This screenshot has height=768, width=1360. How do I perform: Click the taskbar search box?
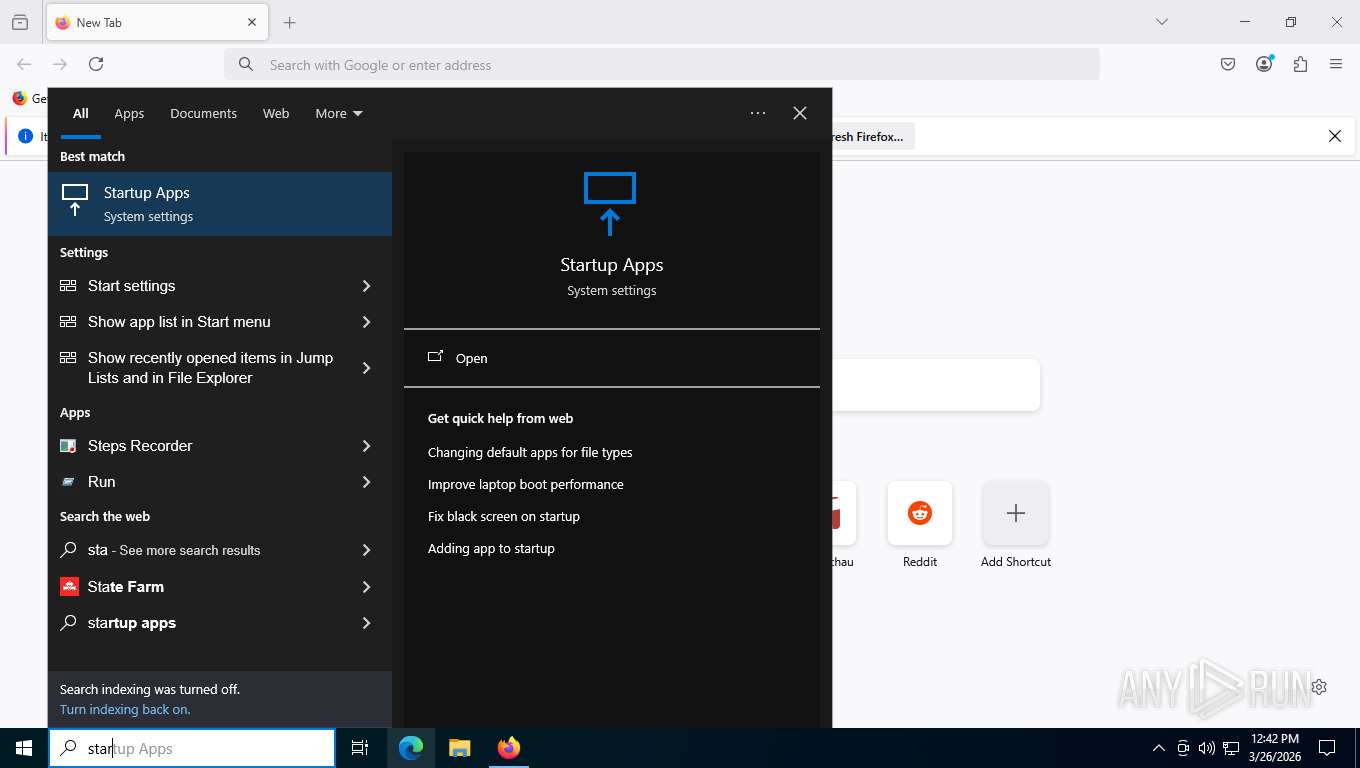pyautogui.click(x=192, y=748)
